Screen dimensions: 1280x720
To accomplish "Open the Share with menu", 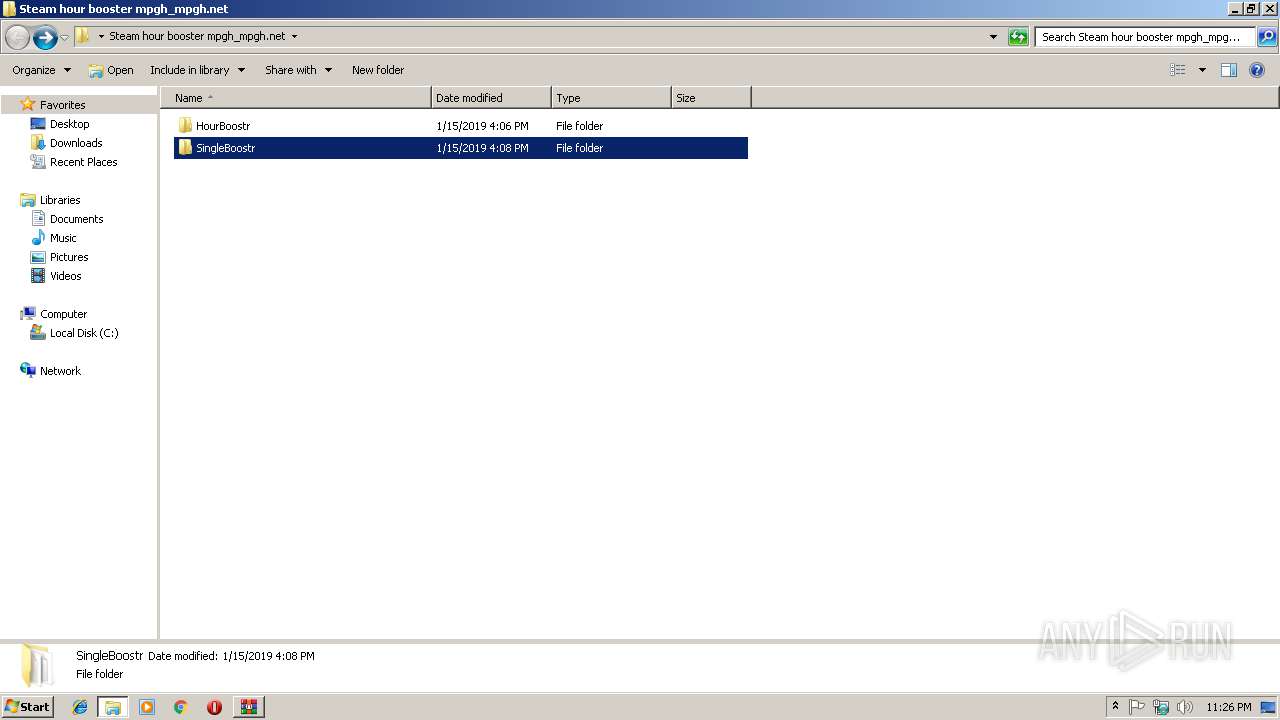I will coord(298,70).
